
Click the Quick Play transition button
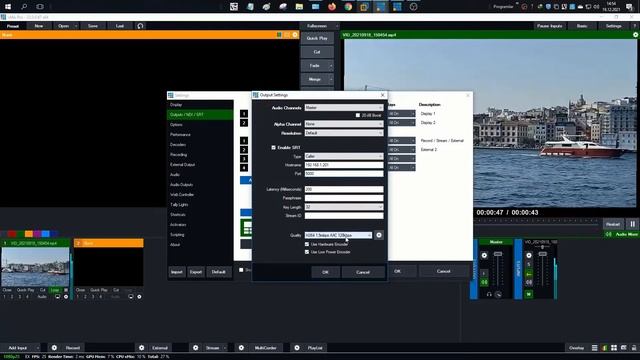click(x=317, y=38)
